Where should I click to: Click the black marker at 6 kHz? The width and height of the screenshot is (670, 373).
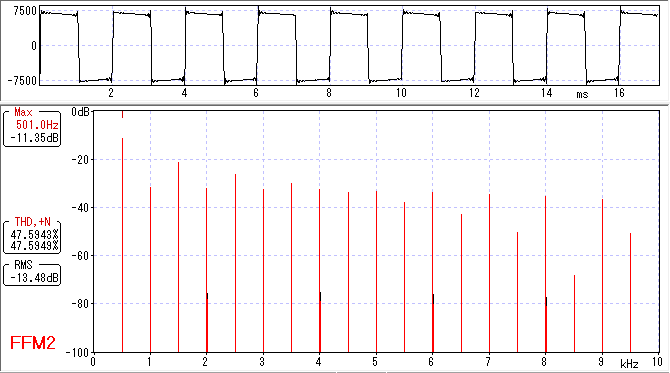(433, 299)
